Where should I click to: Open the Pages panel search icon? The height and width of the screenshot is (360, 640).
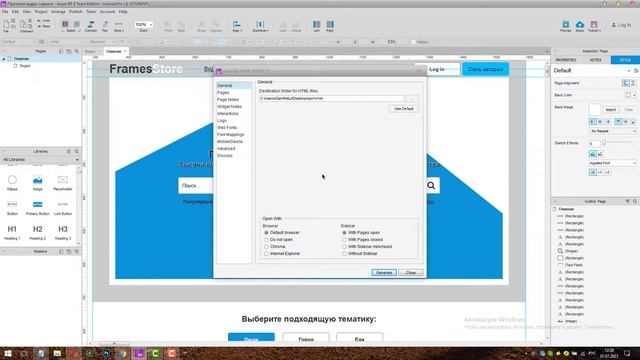click(76, 51)
